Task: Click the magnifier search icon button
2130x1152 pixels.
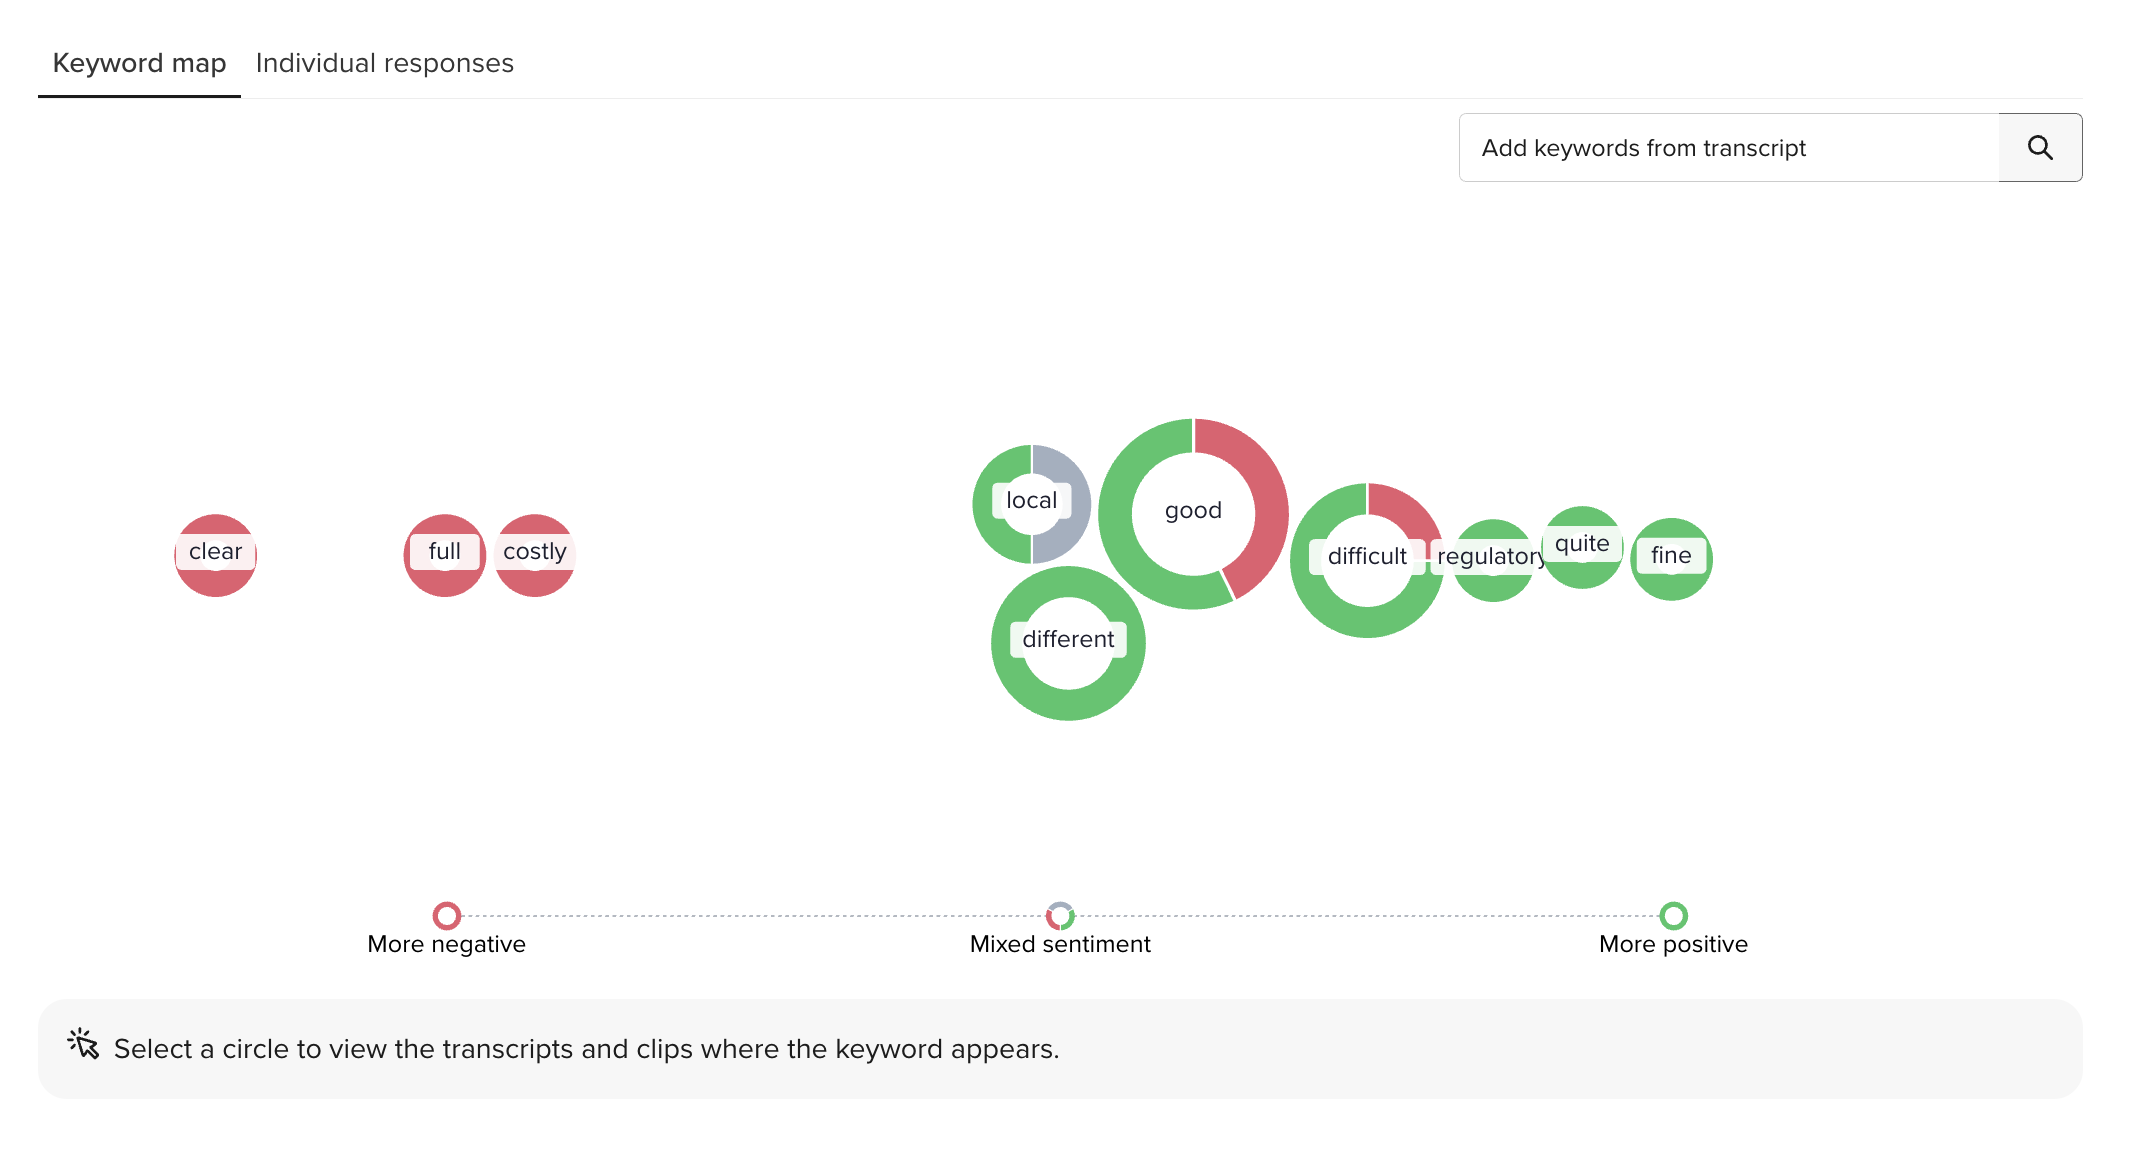Action: click(2040, 148)
